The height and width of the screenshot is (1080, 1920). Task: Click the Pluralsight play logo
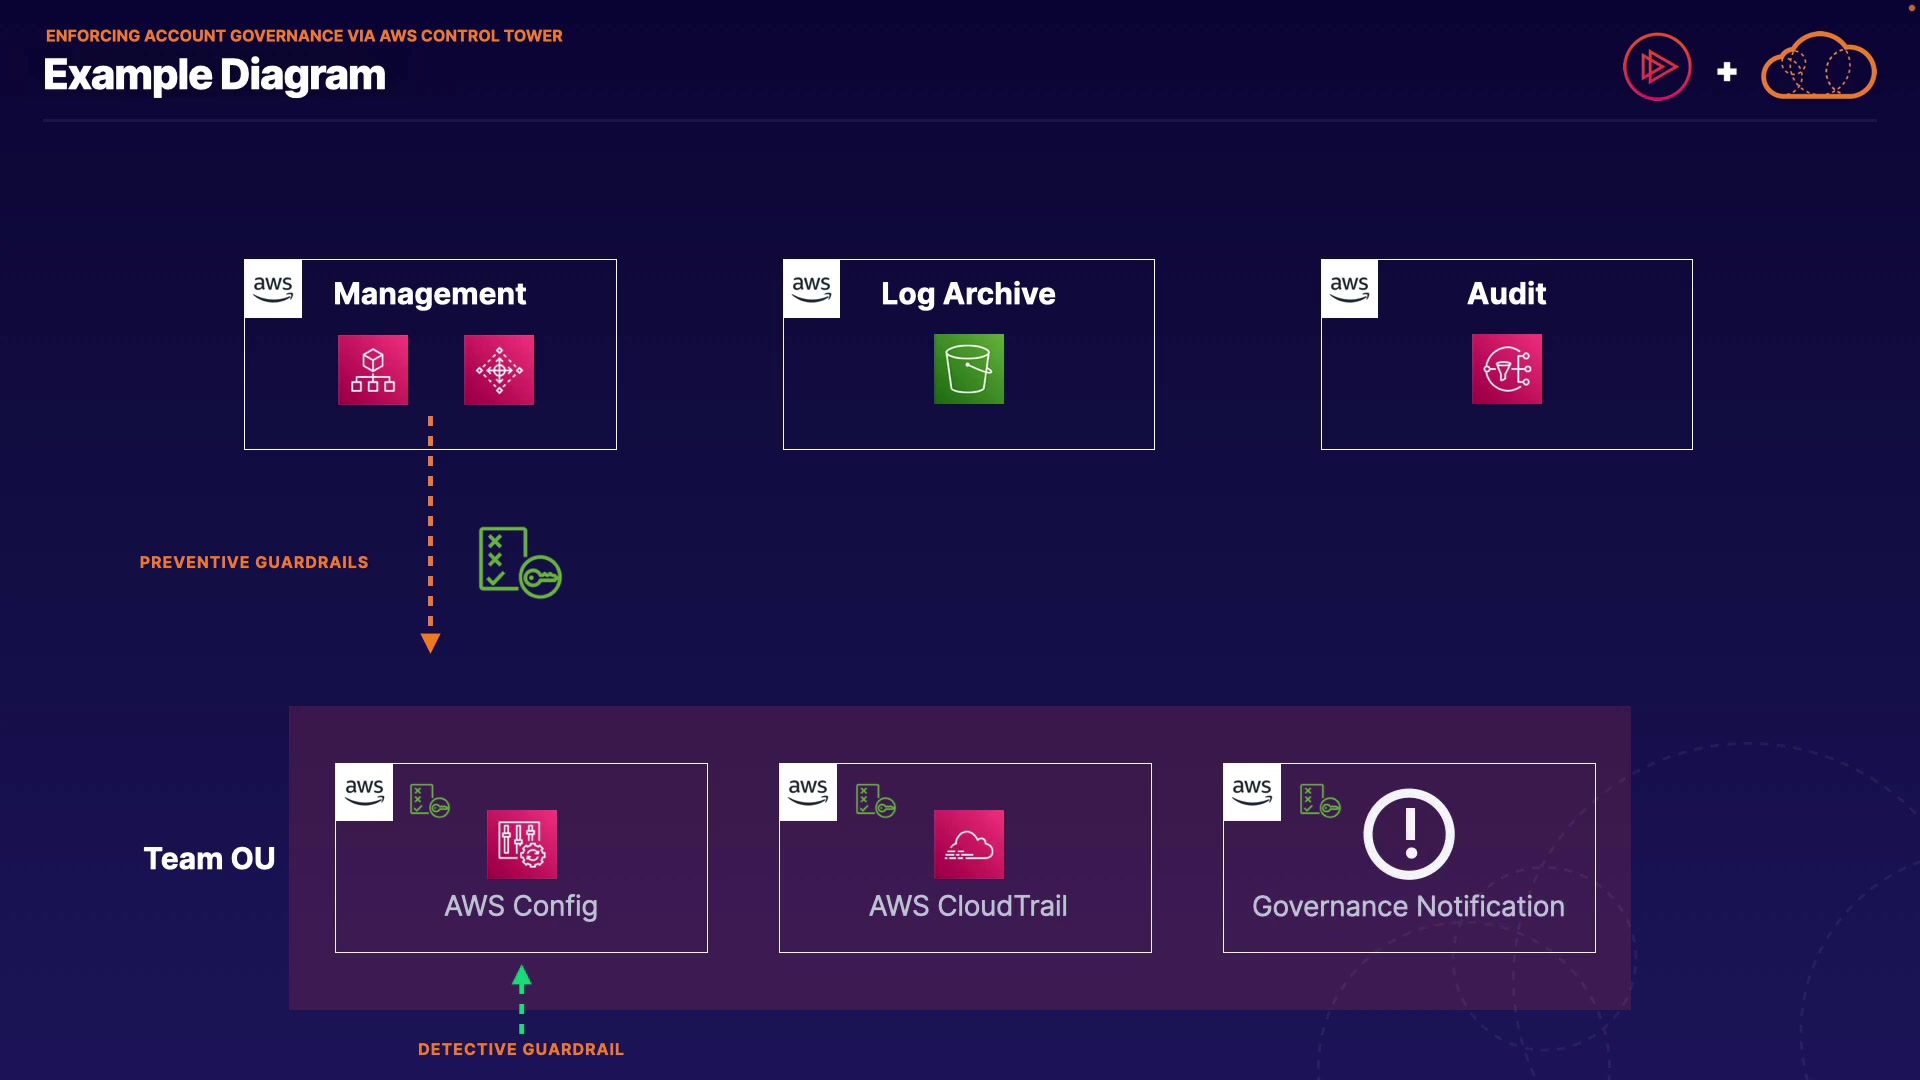tap(1657, 67)
